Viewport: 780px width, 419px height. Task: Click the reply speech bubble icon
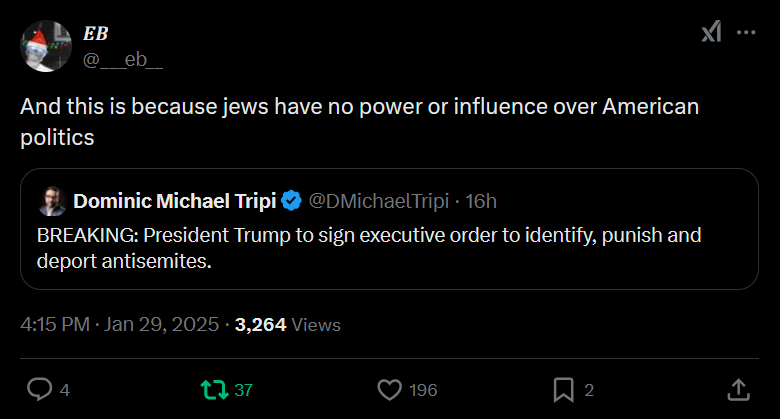(x=39, y=388)
